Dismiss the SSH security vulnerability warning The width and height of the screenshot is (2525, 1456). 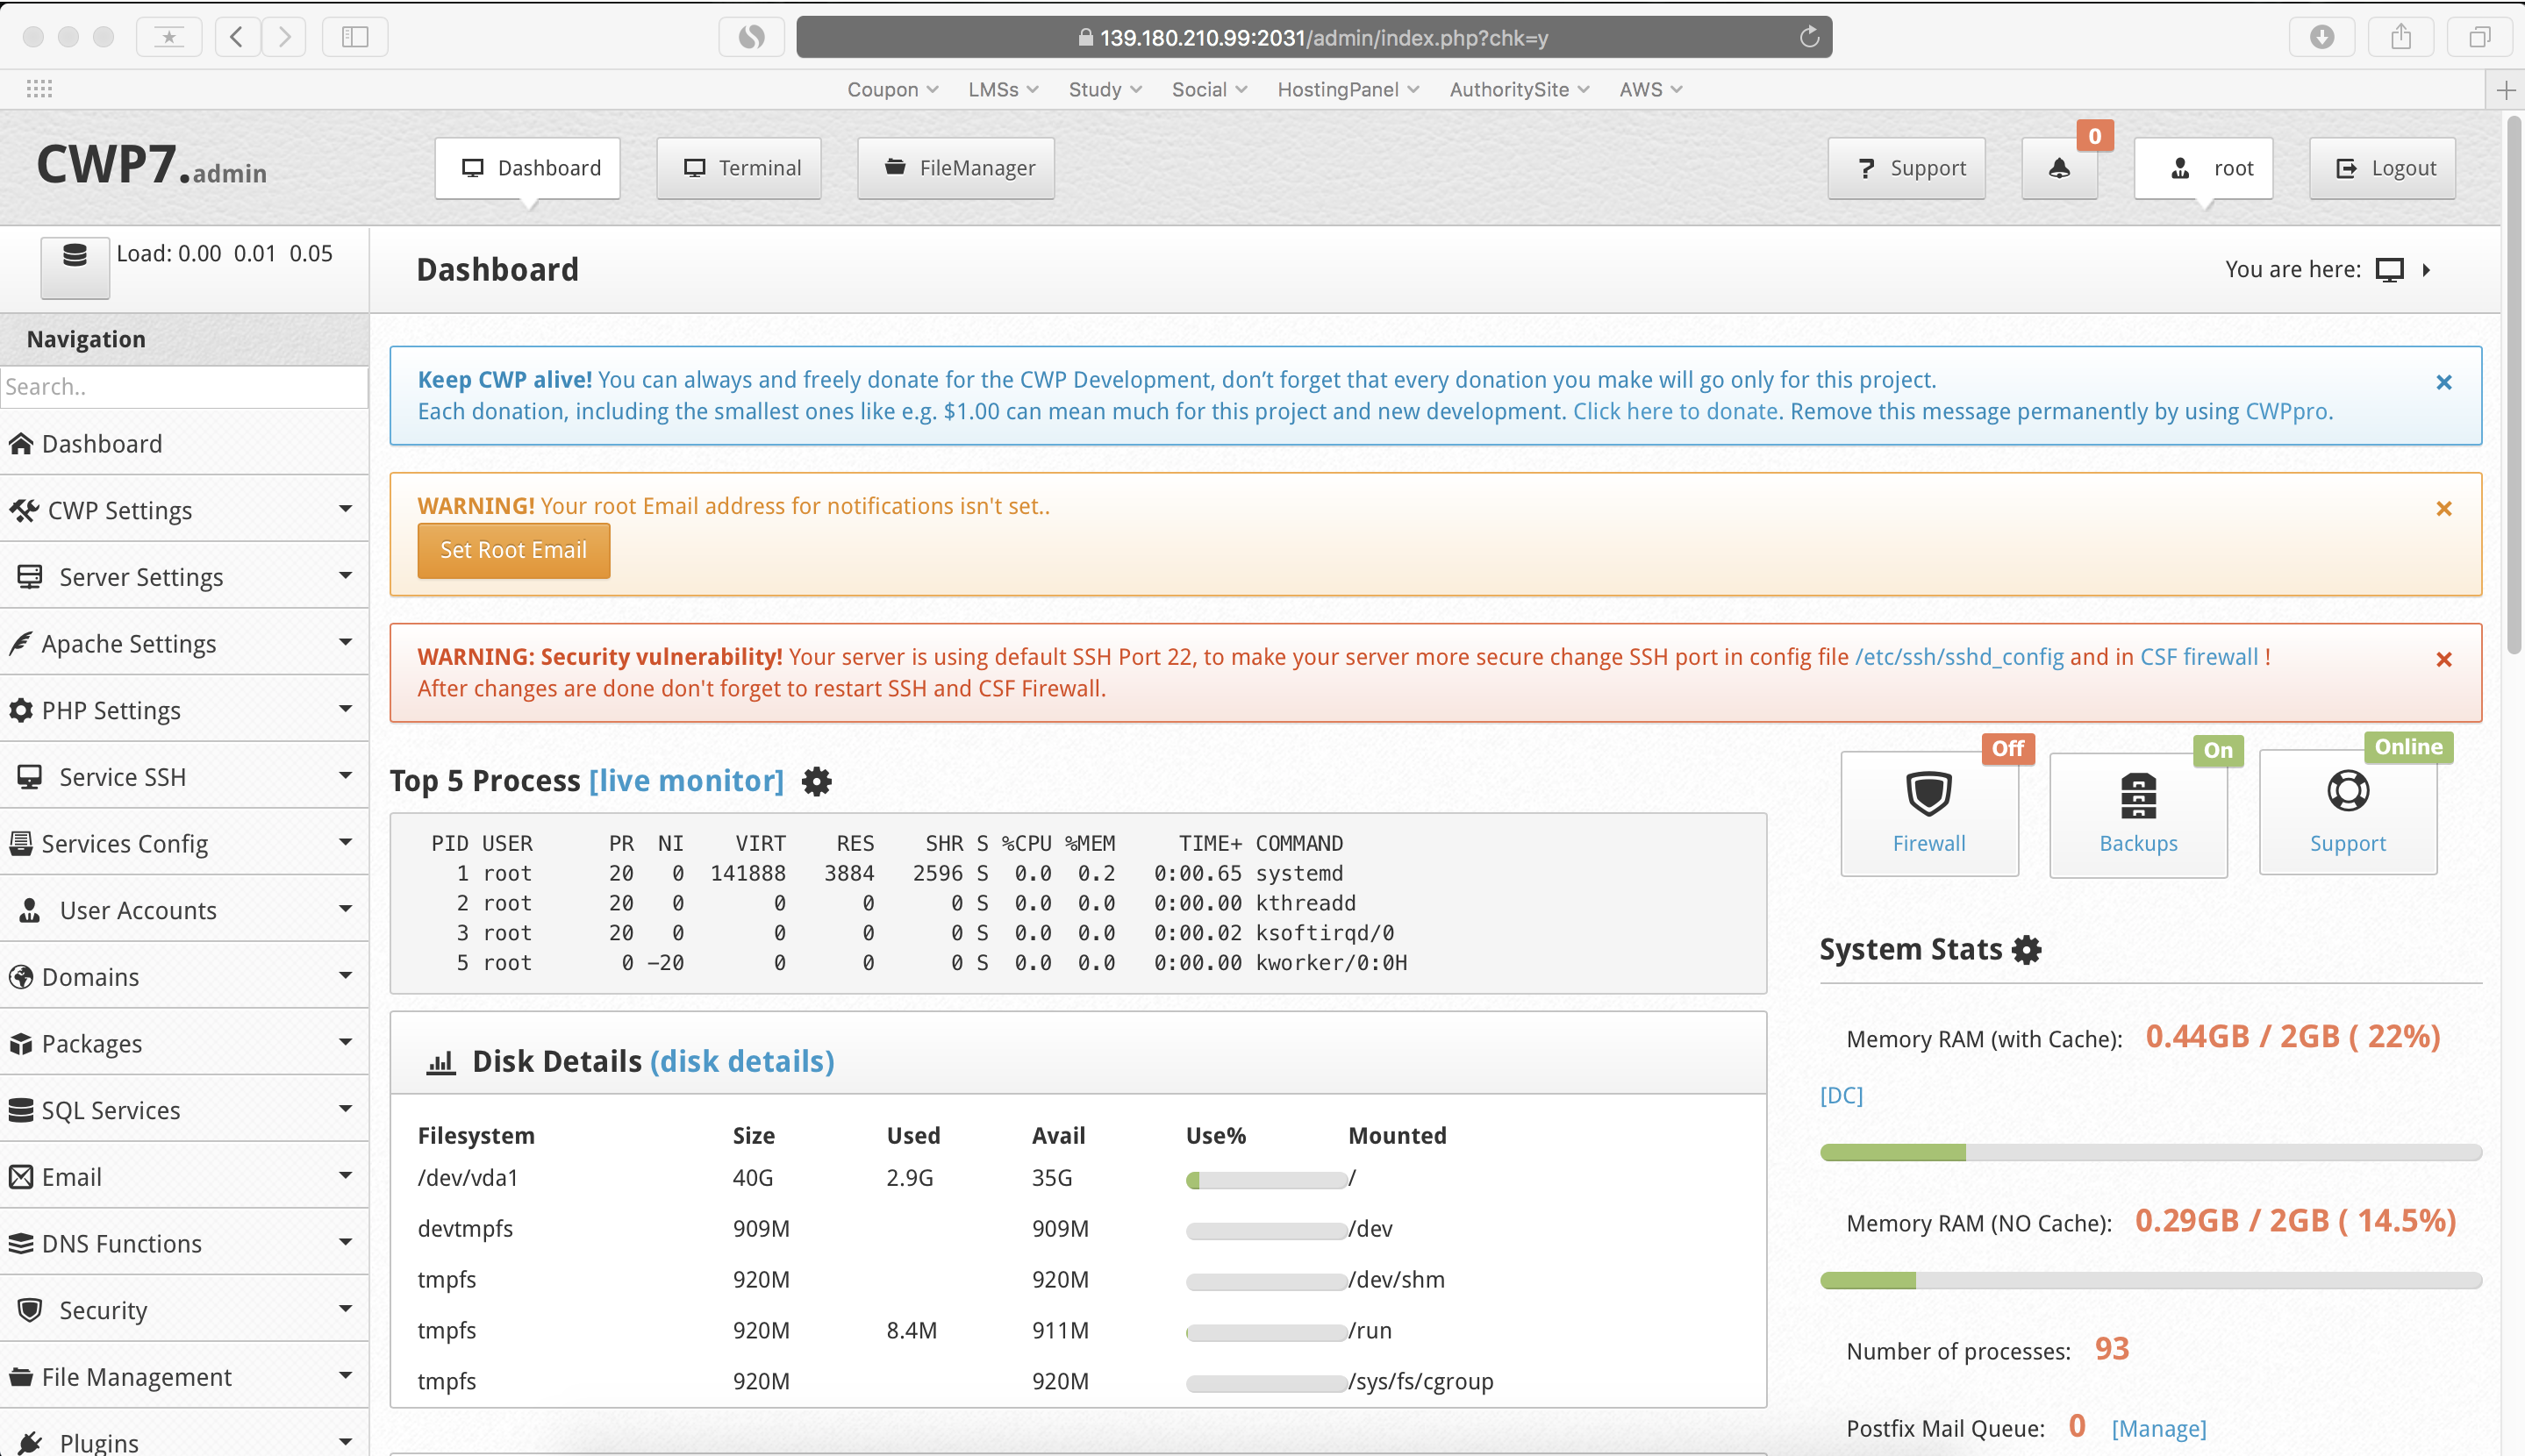click(x=2443, y=659)
